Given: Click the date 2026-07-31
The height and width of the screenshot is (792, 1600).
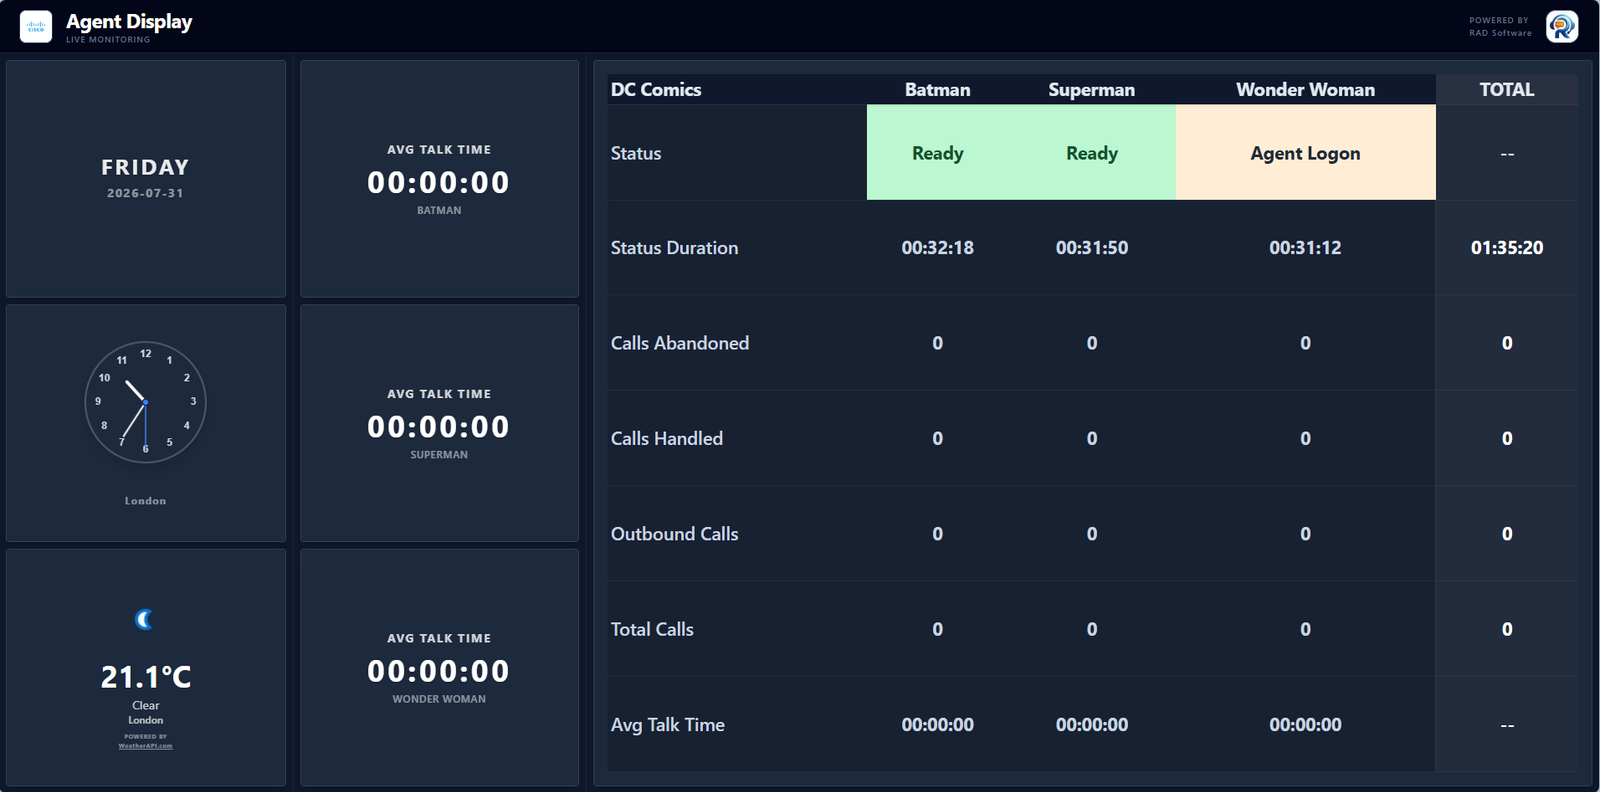Looking at the screenshot, I should [146, 193].
